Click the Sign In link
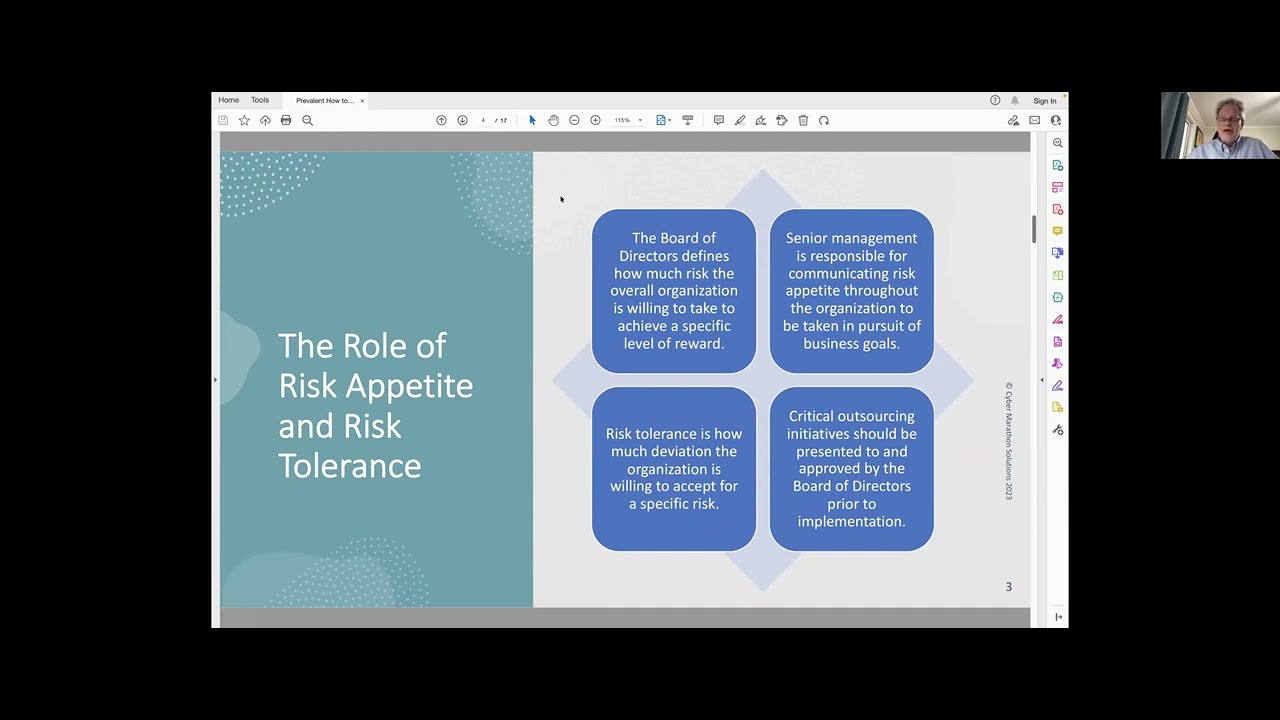Screen dimensions: 1280x720 1045,101
